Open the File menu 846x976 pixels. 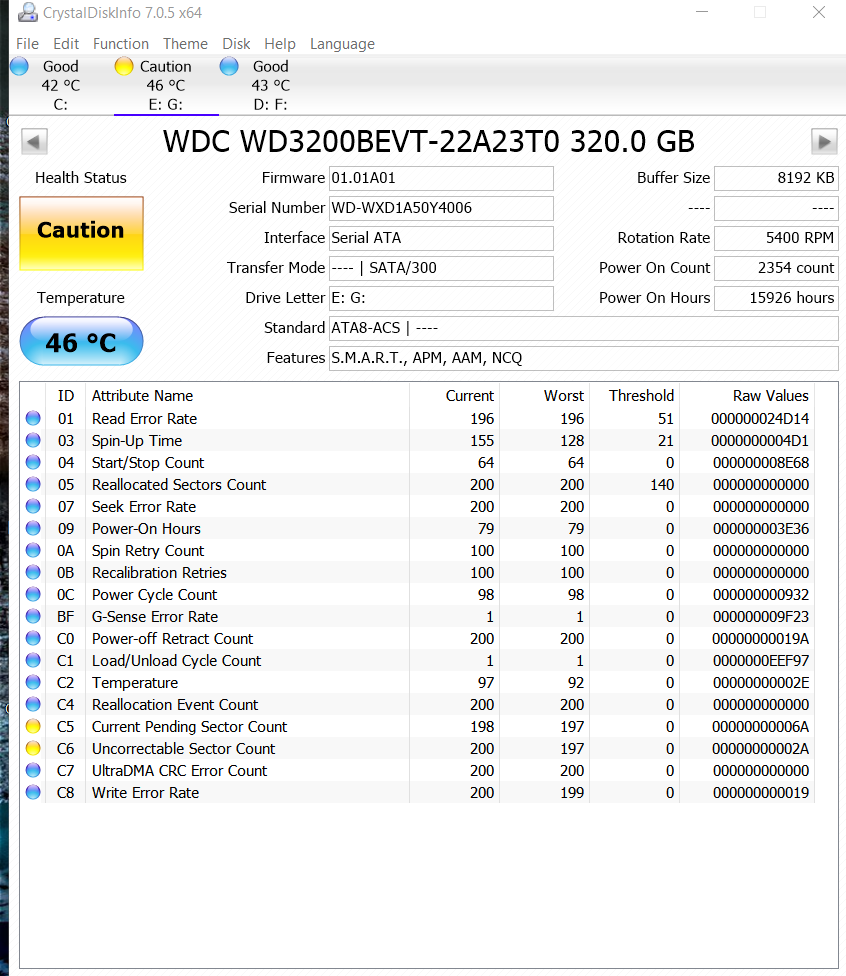tap(27, 44)
